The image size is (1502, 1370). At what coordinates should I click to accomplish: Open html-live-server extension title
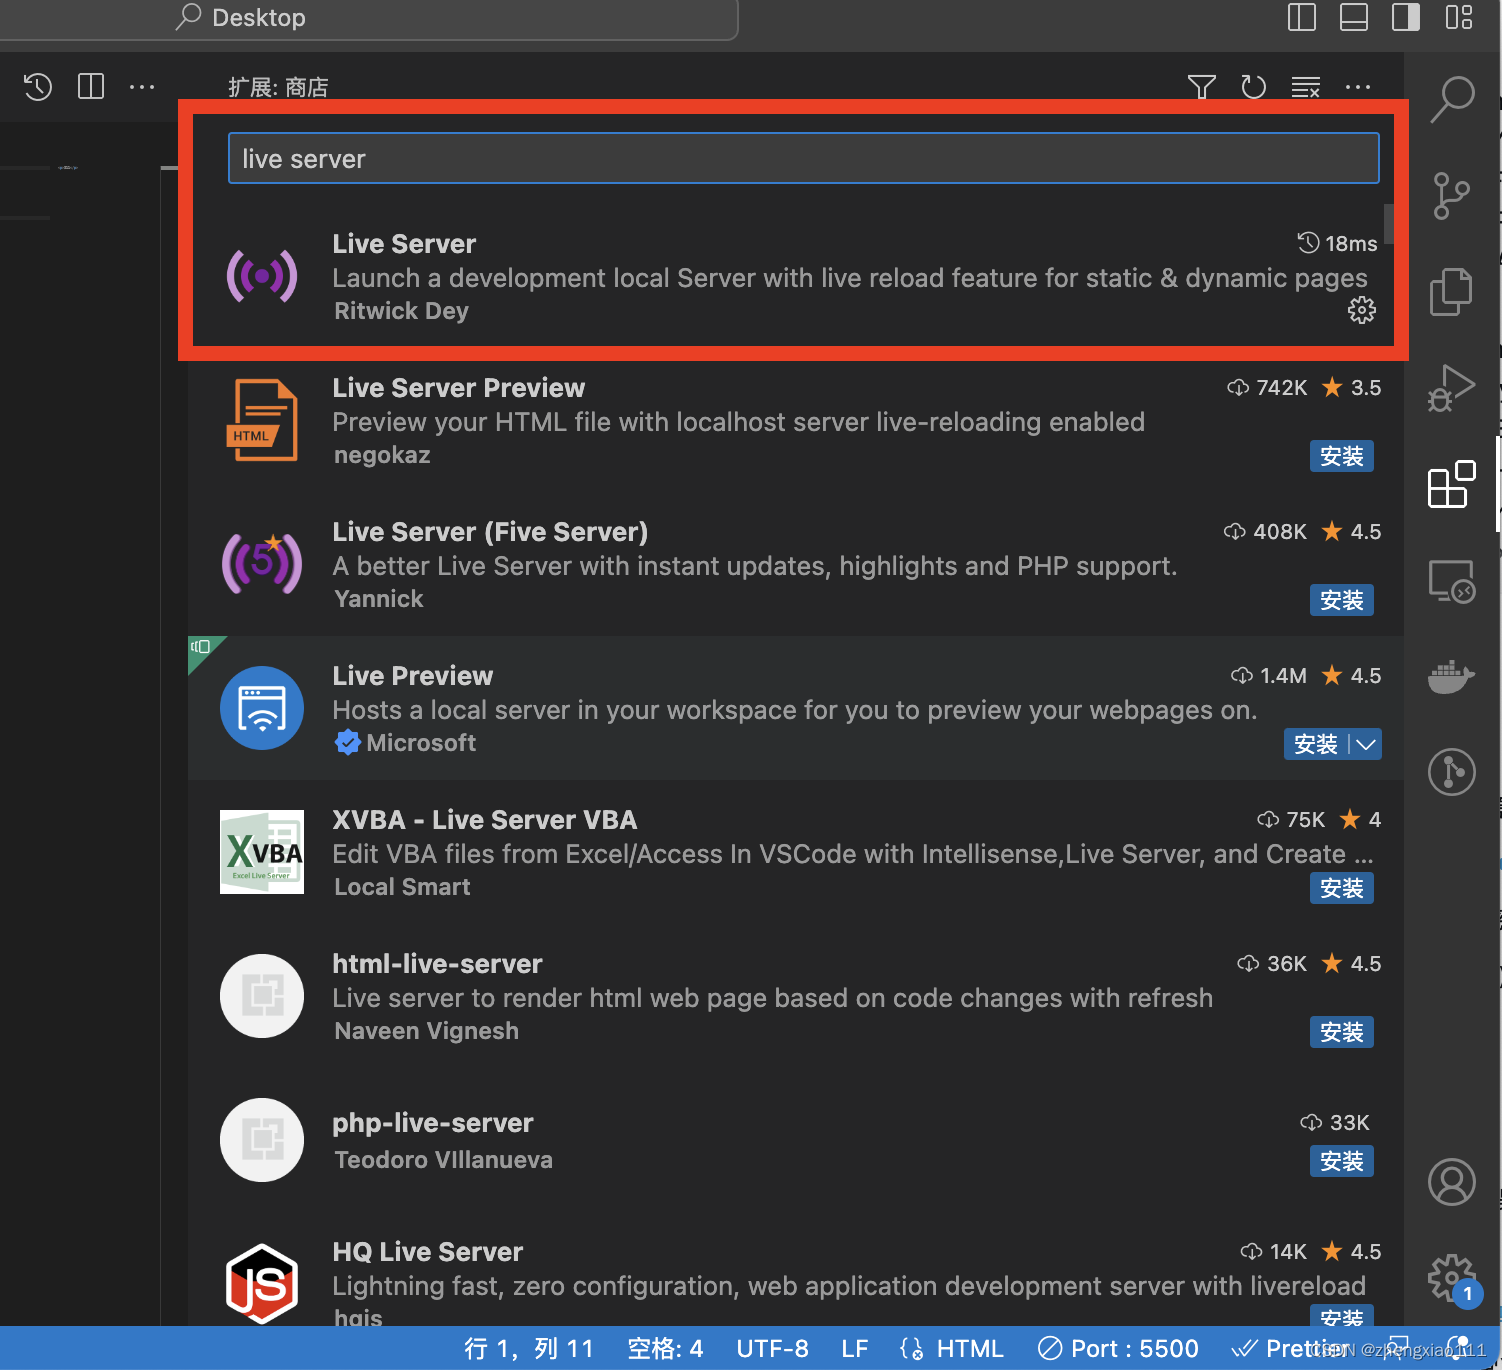point(437,964)
